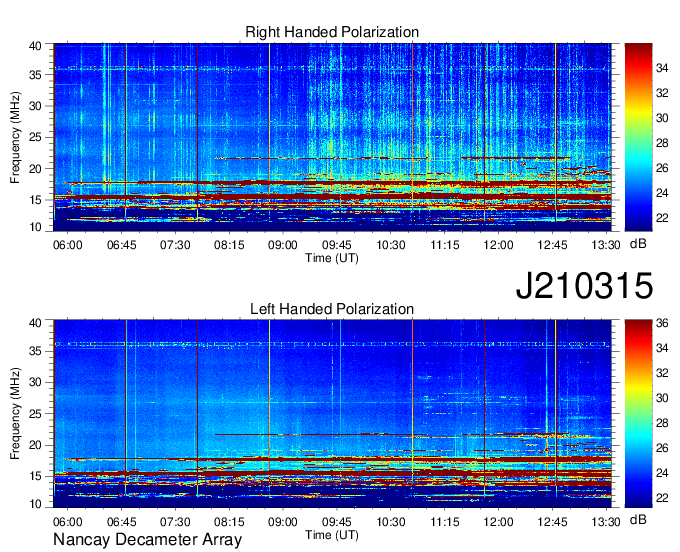Click the upper color bar gradient
Screen dimensions: 680x552
click(638, 137)
